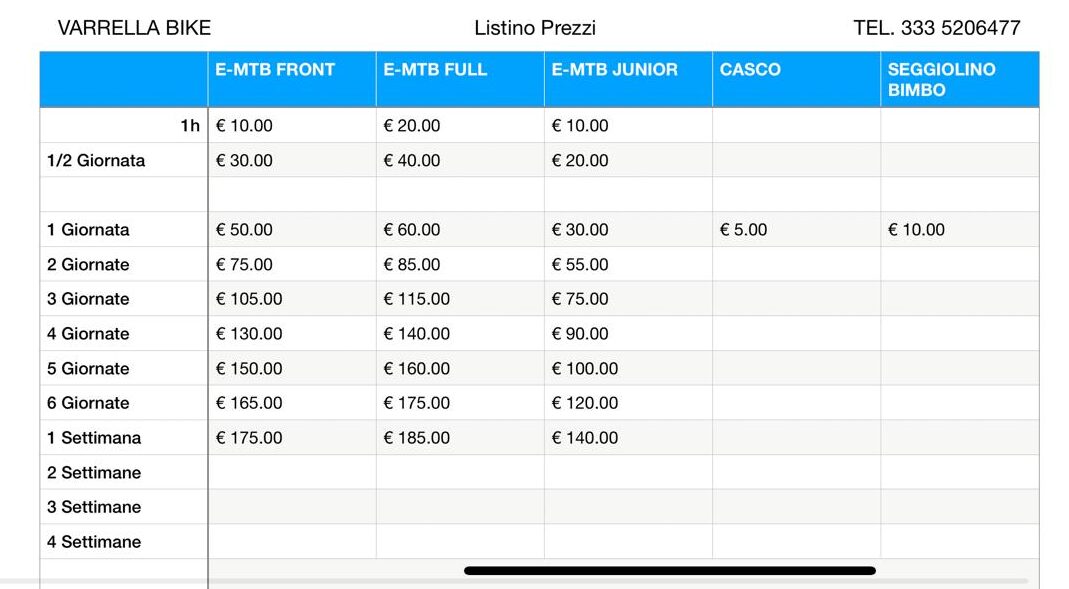This screenshot has height=589, width=1069.
Task: Select the E-MTB FULL header cell
Action: click(x=435, y=70)
